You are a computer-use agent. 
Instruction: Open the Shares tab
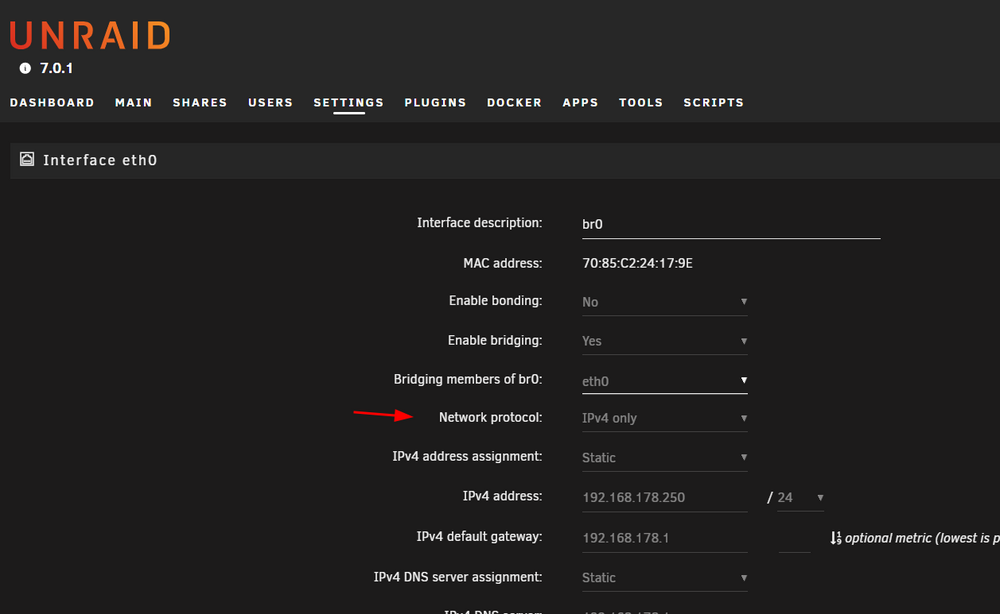200,103
